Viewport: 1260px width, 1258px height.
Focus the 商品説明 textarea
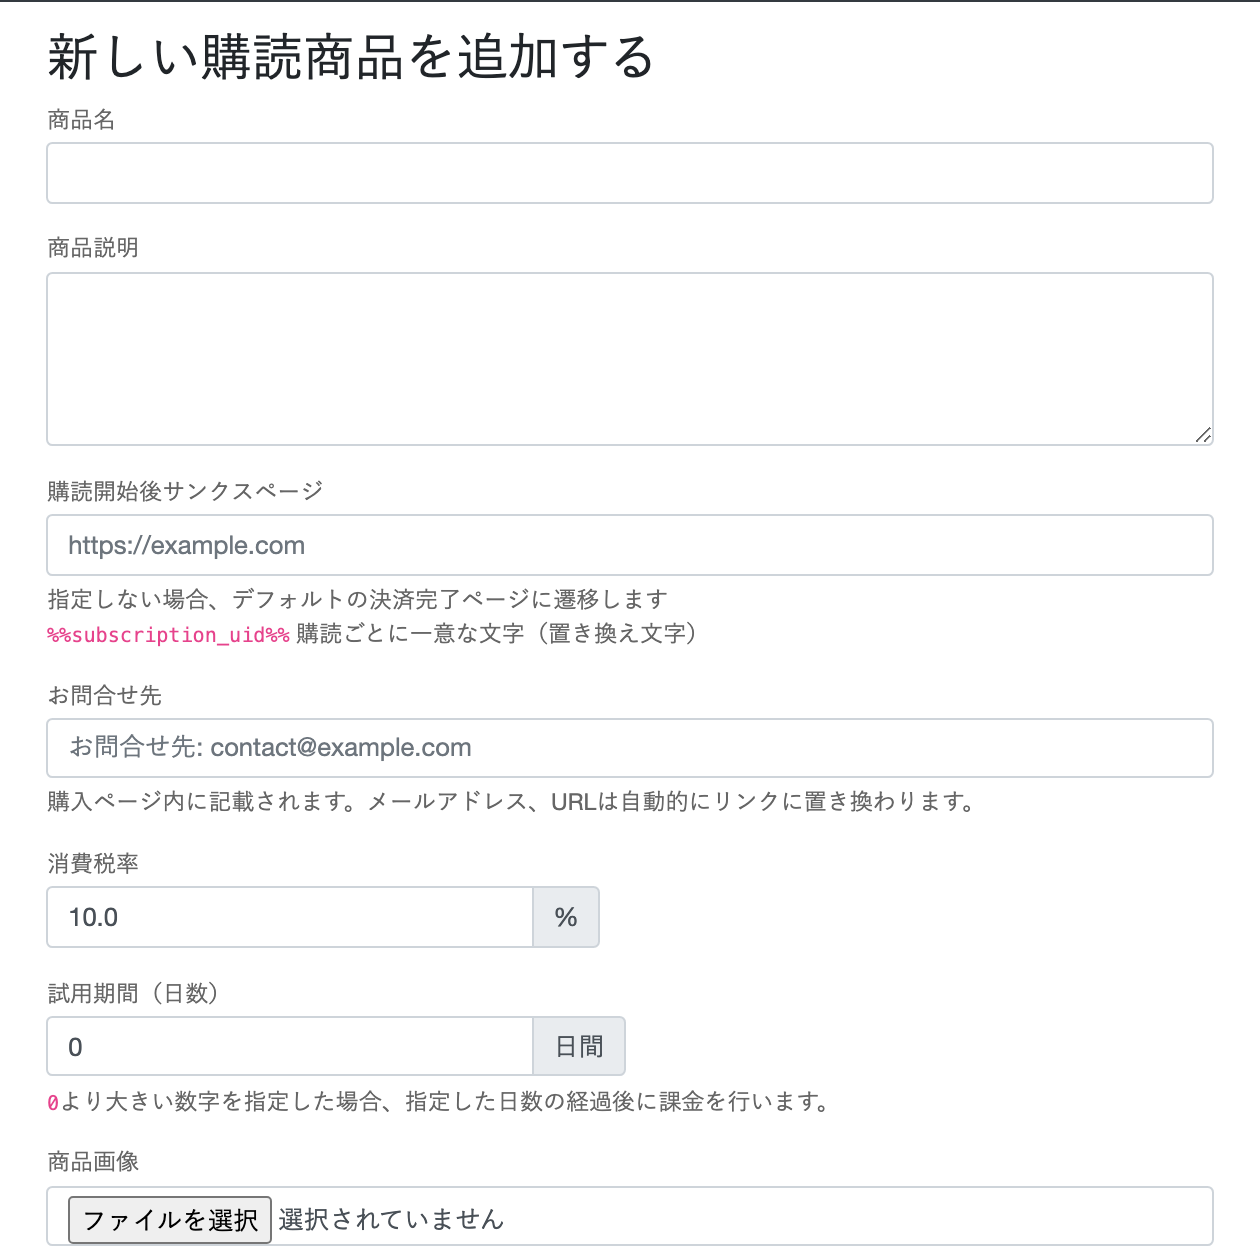pos(629,358)
